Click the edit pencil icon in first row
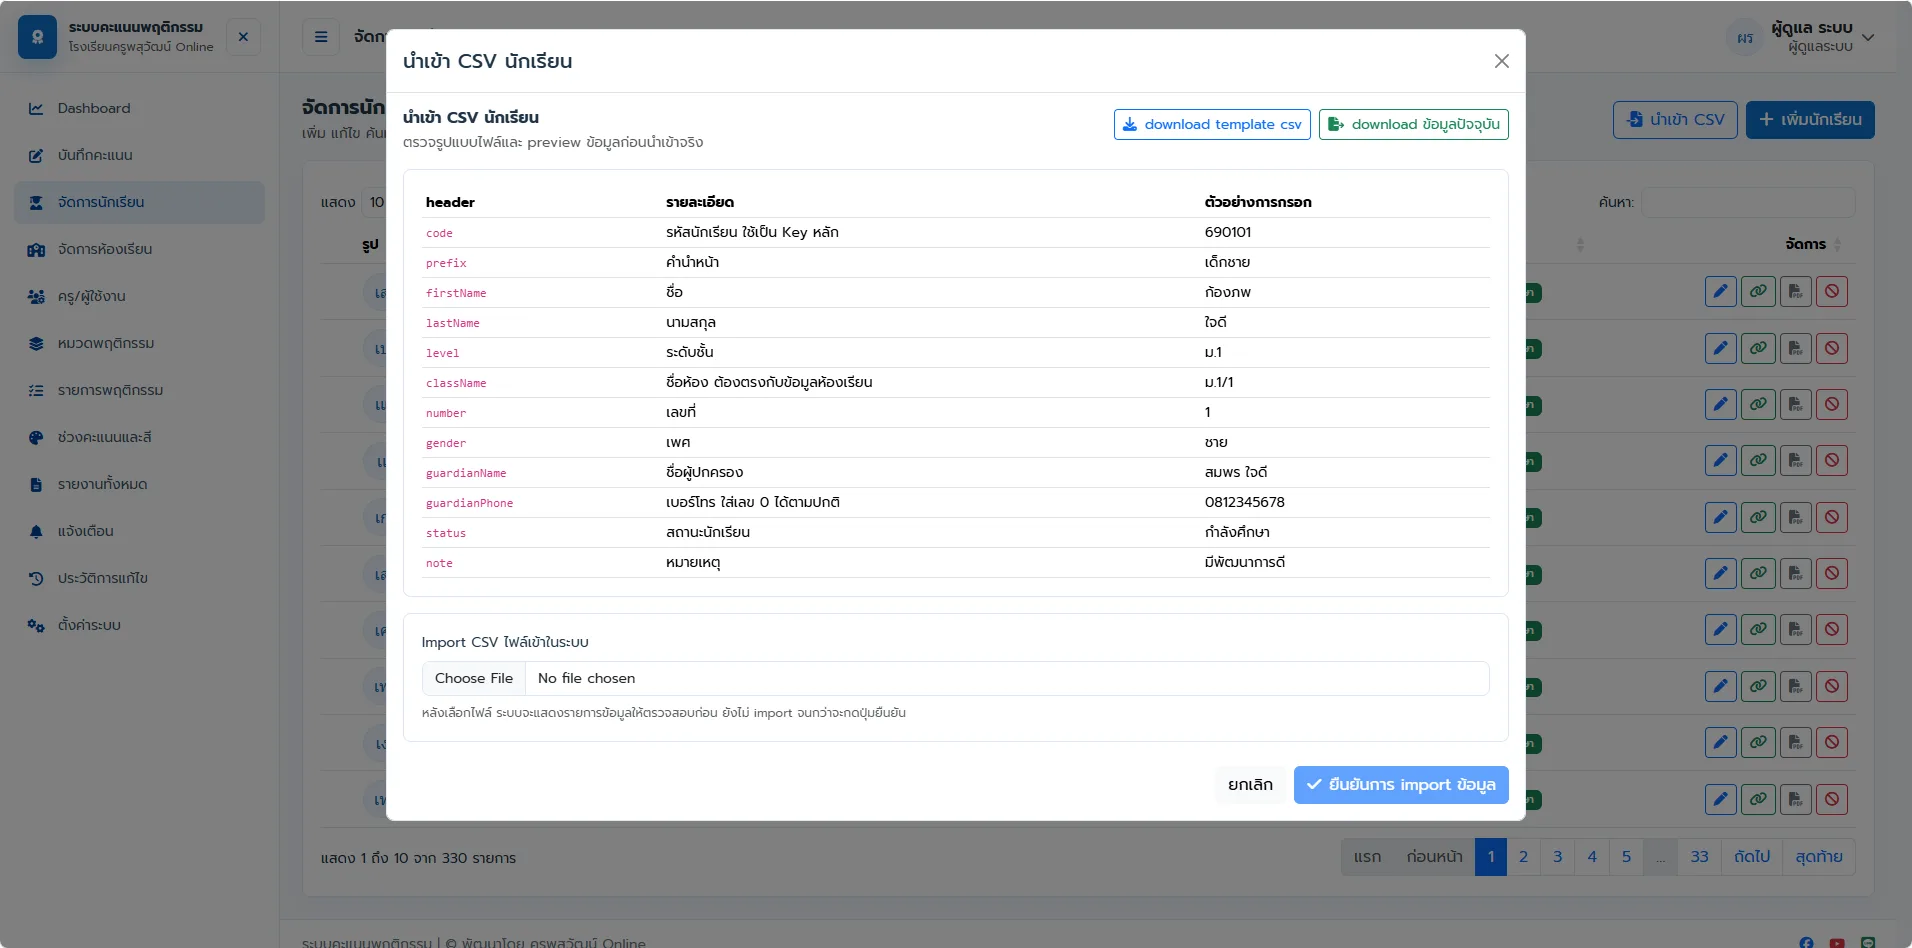Image resolution: width=1912 pixels, height=948 pixels. pos(1720,292)
